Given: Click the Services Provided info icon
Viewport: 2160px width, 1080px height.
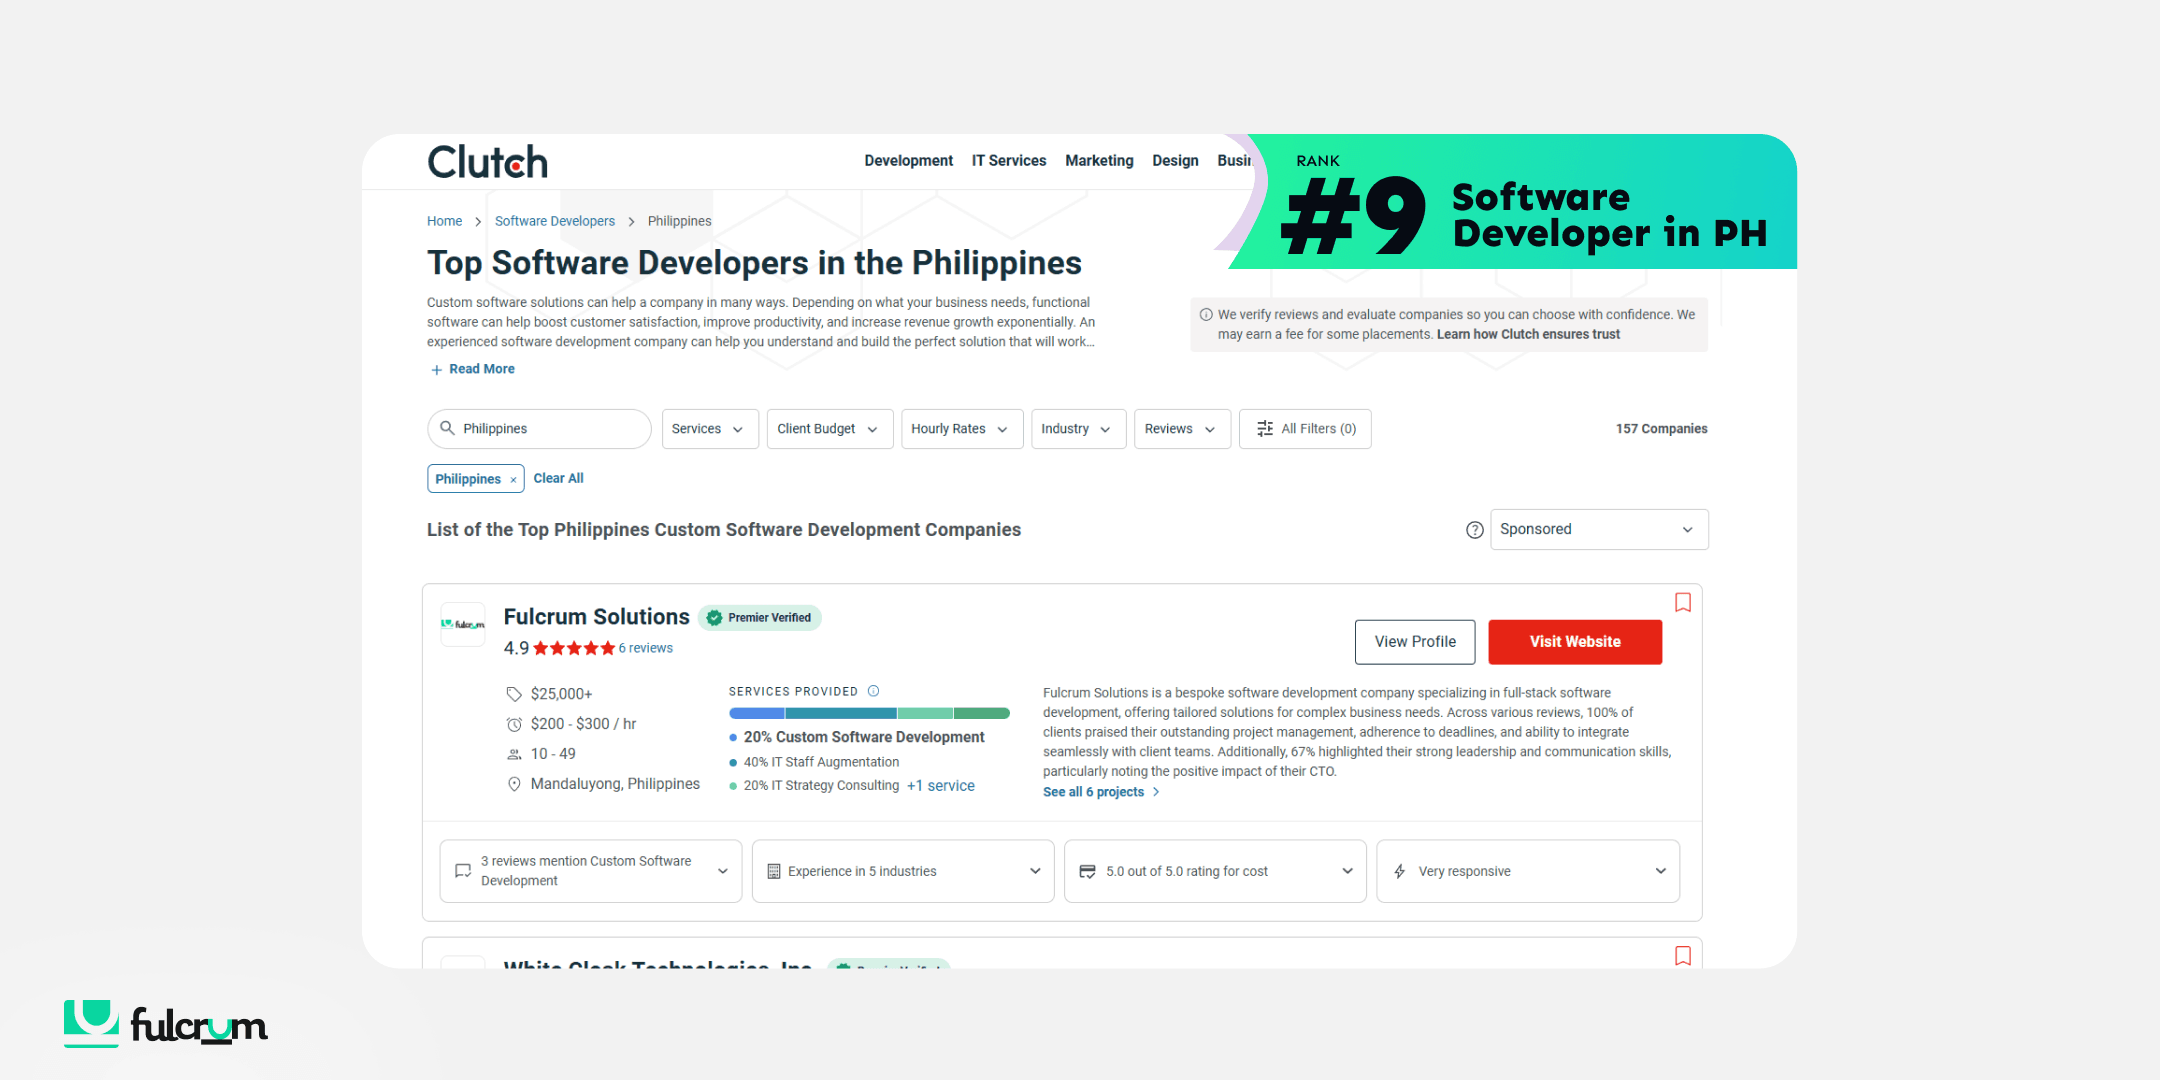Looking at the screenshot, I should pyautogui.click(x=873, y=691).
